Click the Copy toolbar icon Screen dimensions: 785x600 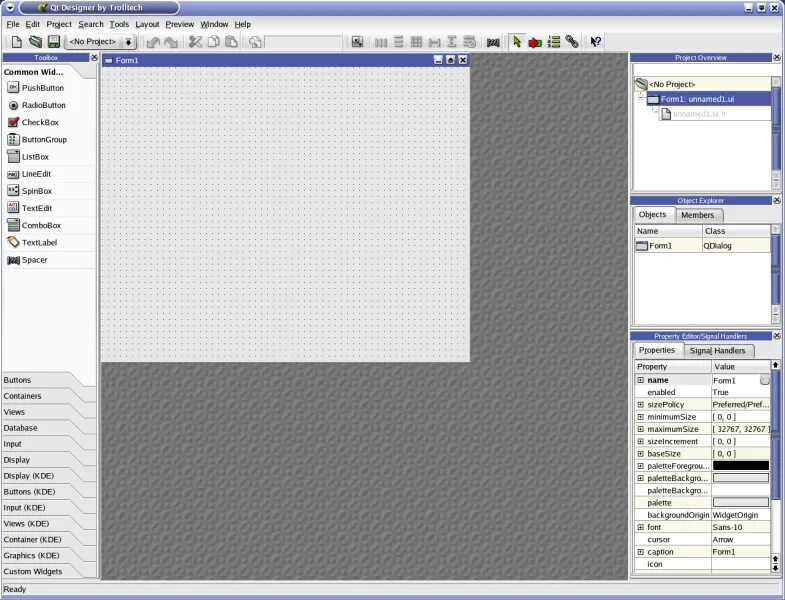[x=214, y=42]
